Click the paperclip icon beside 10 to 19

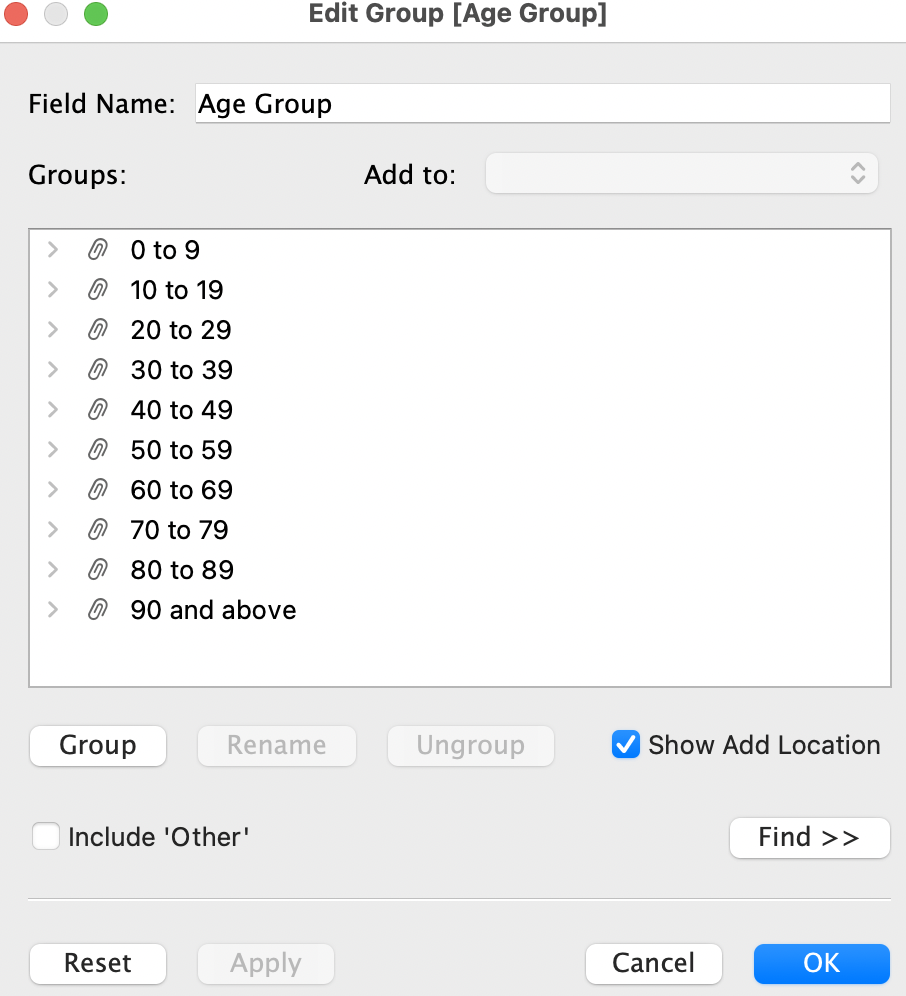click(x=97, y=290)
